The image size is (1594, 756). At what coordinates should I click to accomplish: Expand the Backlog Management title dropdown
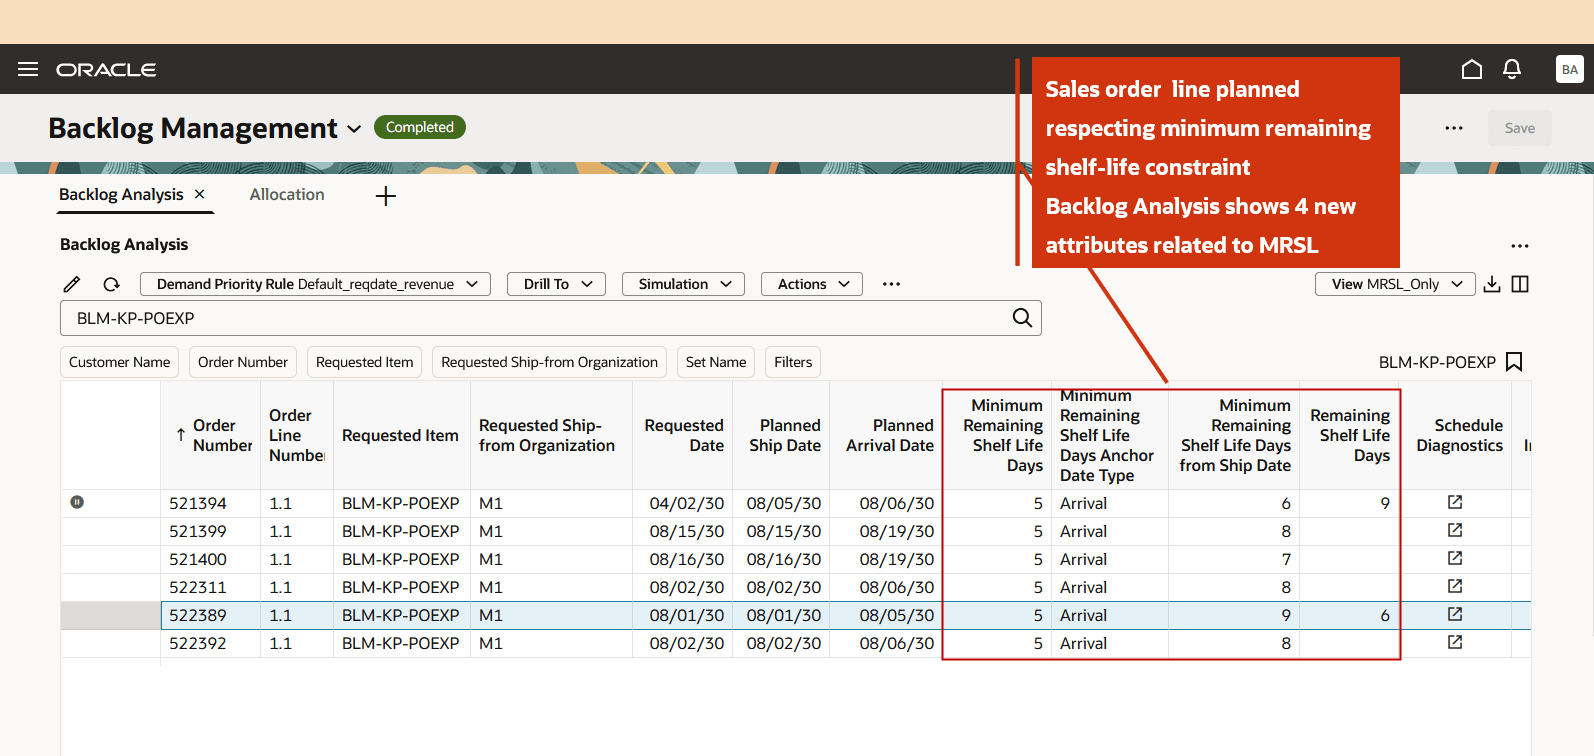pyautogui.click(x=354, y=129)
